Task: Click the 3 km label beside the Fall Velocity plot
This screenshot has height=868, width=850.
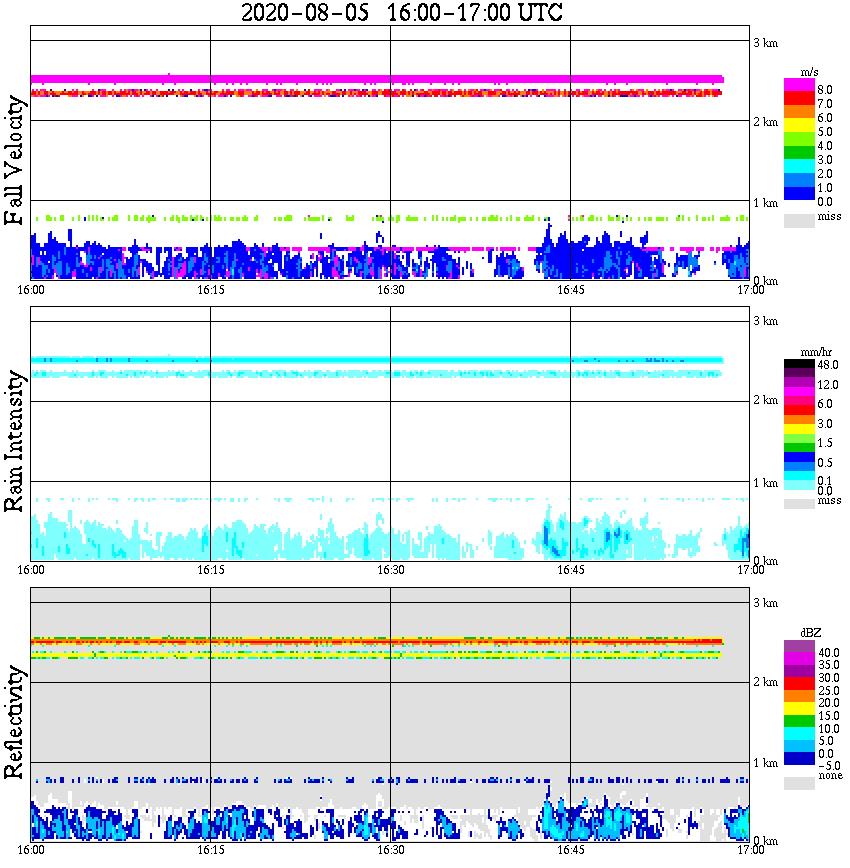Action: pos(765,43)
